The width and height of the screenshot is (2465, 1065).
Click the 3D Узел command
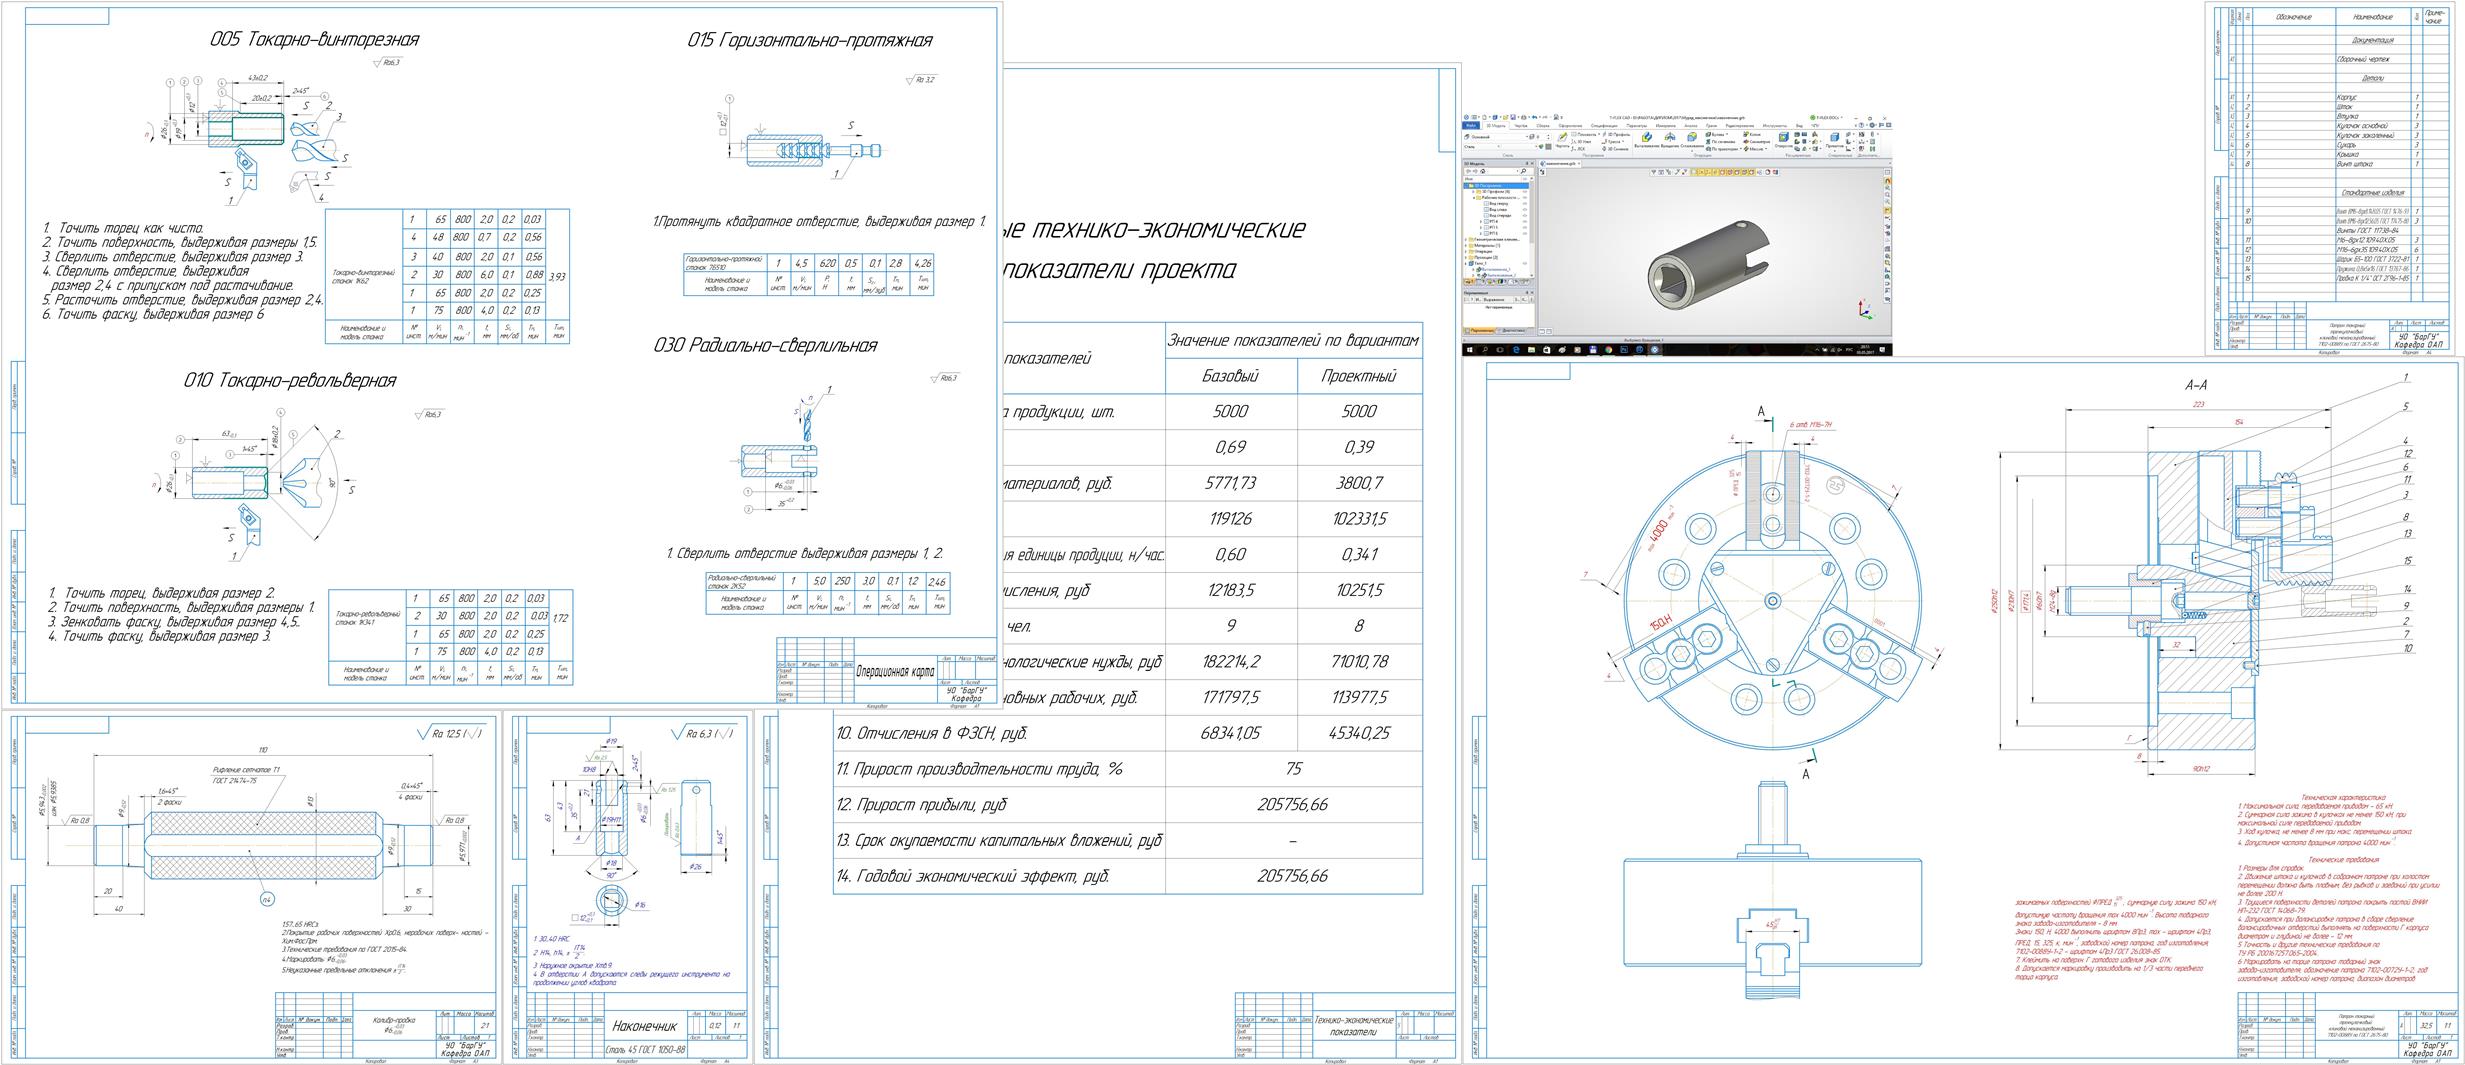[x=1581, y=142]
